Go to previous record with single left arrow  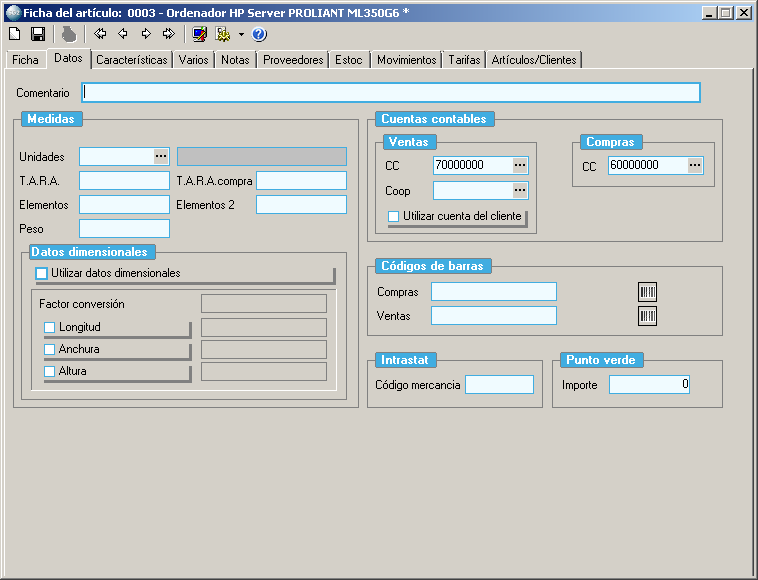point(123,34)
